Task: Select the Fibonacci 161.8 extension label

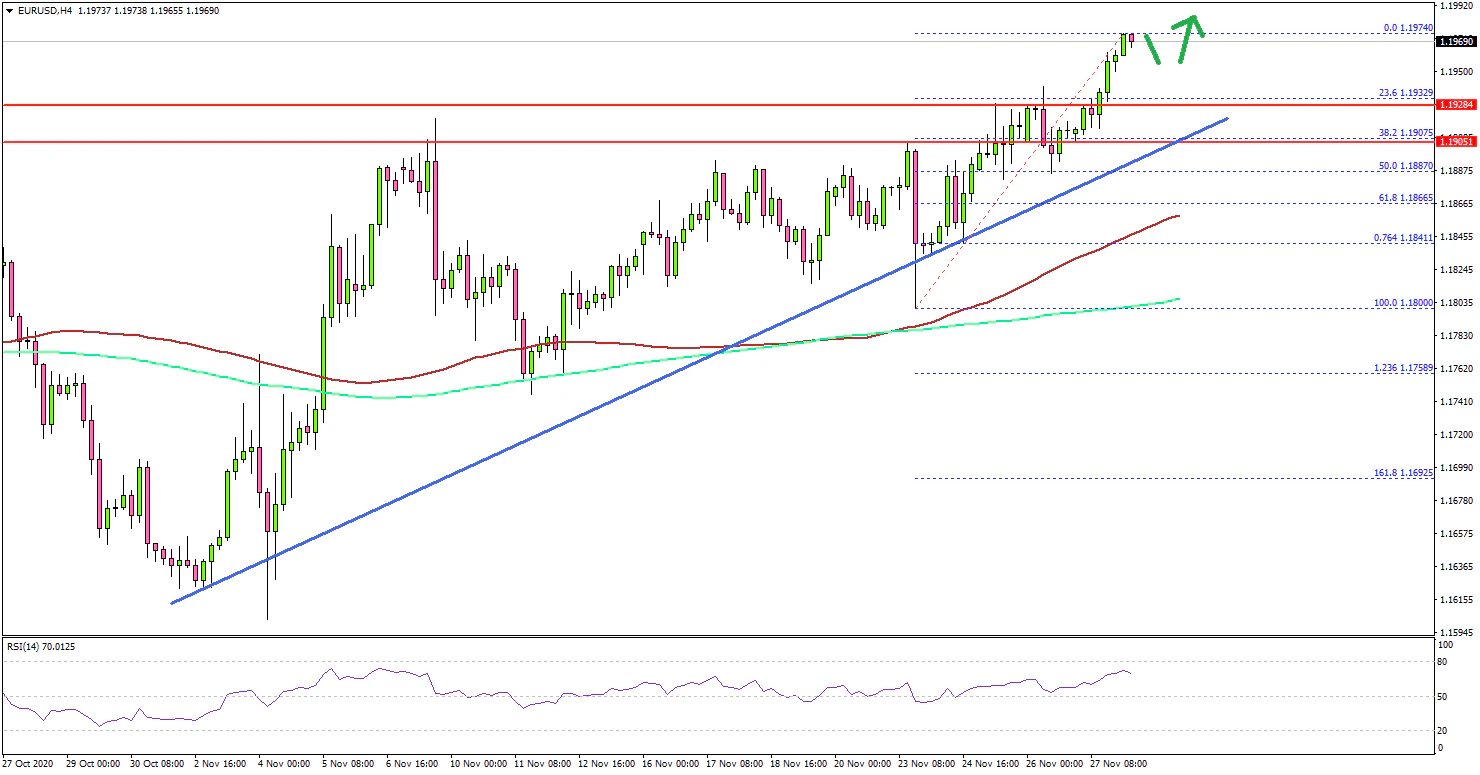Action: pyautogui.click(x=1403, y=472)
